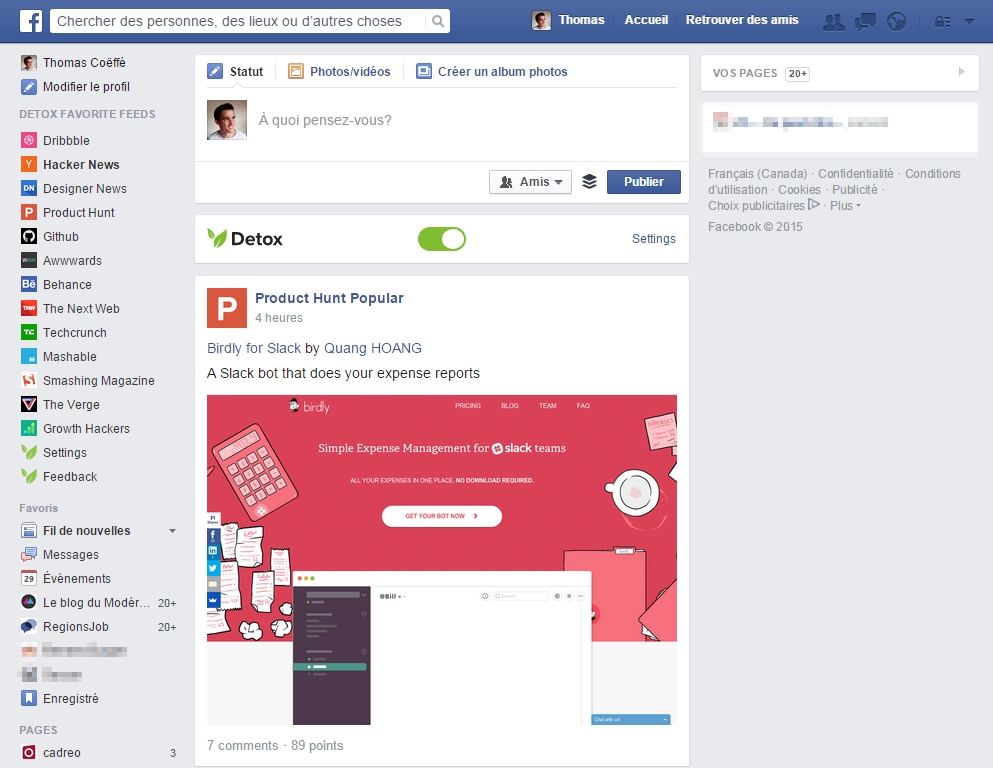Image resolution: width=993 pixels, height=768 pixels.
Task: Open Detox Settings in the sidebar
Action: (x=65, y=453)
